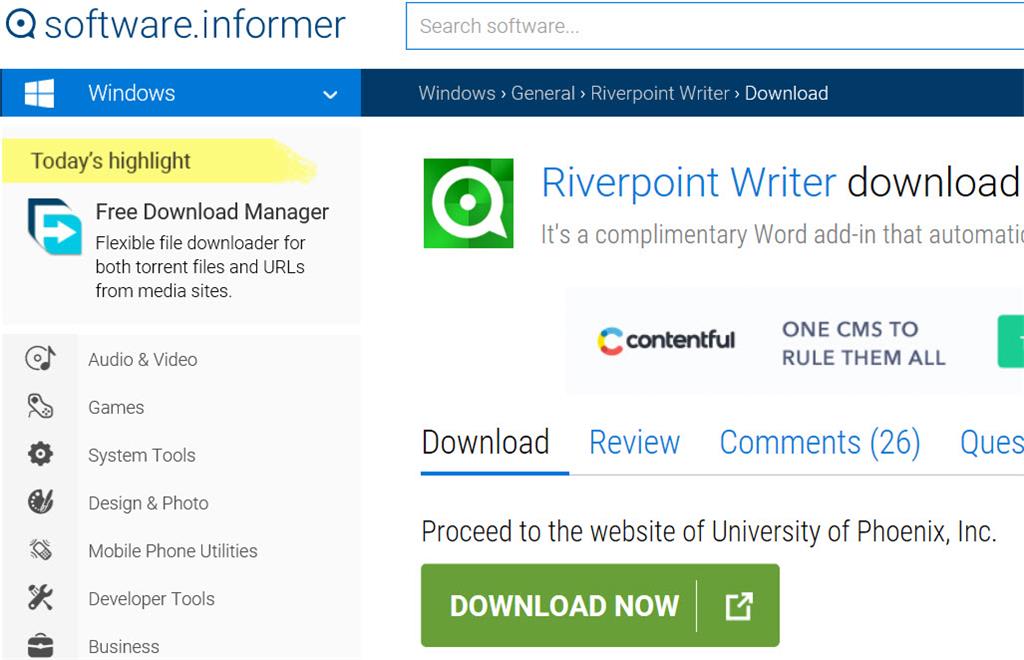Click the software.informer logo icon
This screenshot has width=1024, height=660.
(20, 24)
